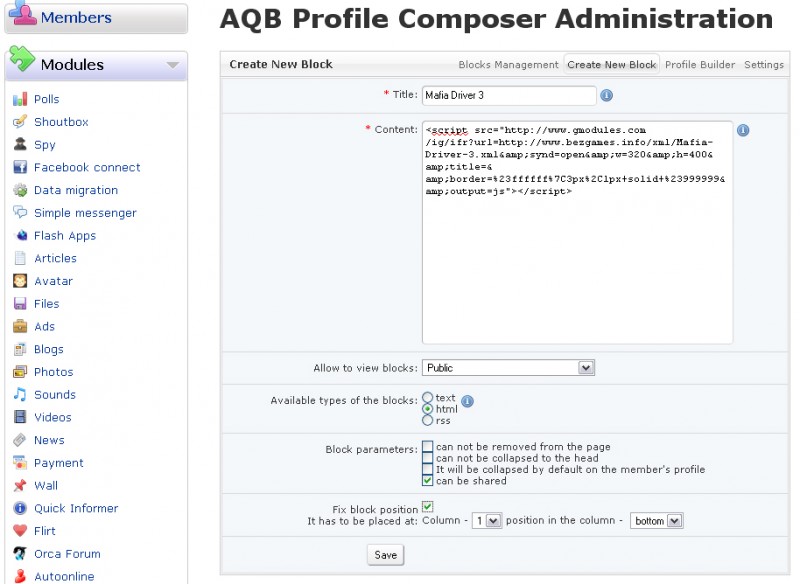The image size is (800, 584).
Task: Open the Flash Apps link
Action: coord(65,236)
